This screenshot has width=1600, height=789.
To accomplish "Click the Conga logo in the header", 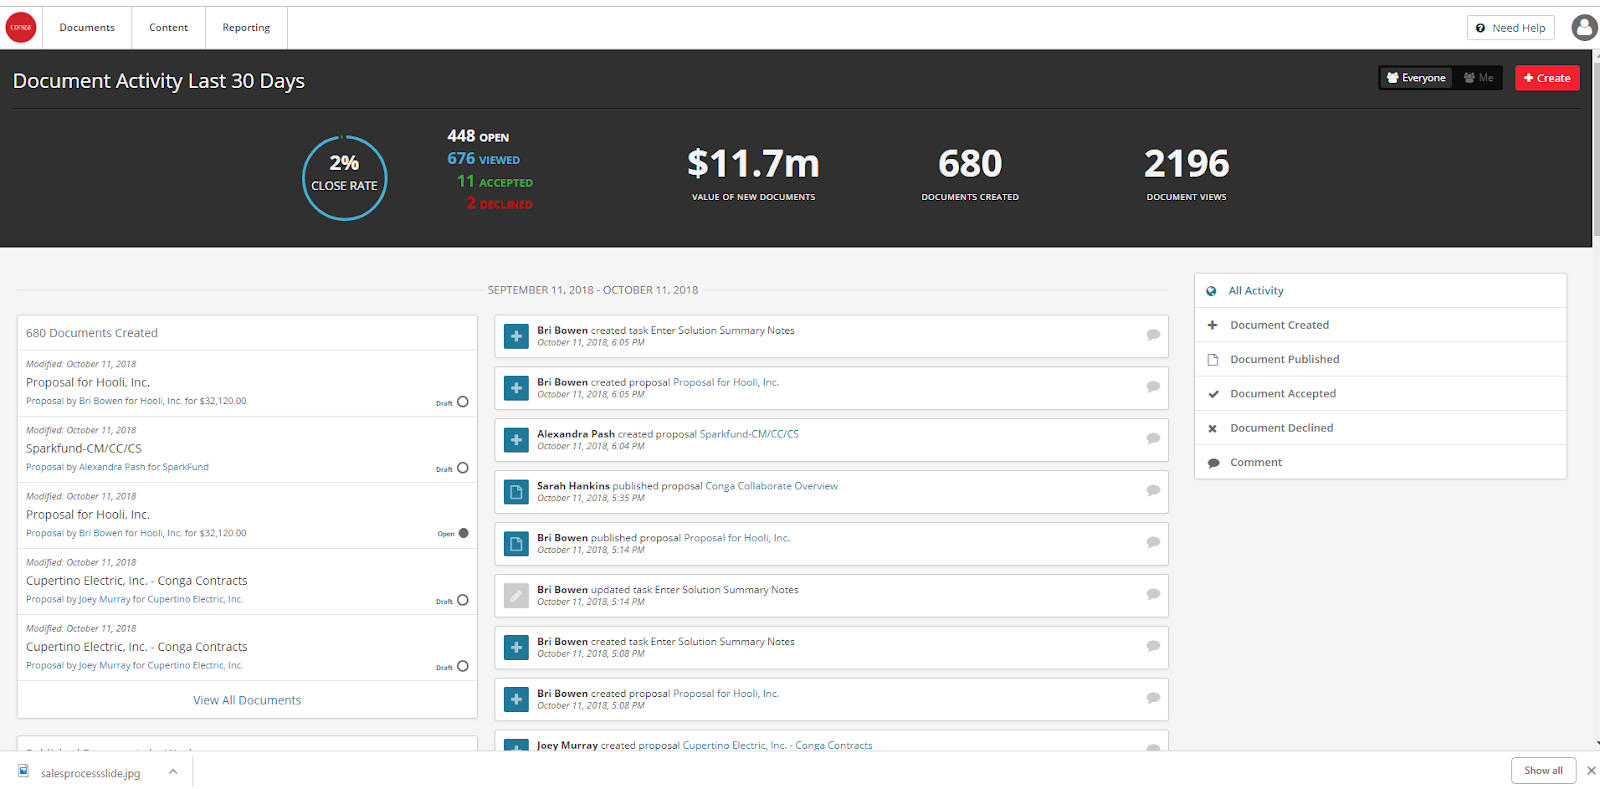I will (x=21, y=28).
